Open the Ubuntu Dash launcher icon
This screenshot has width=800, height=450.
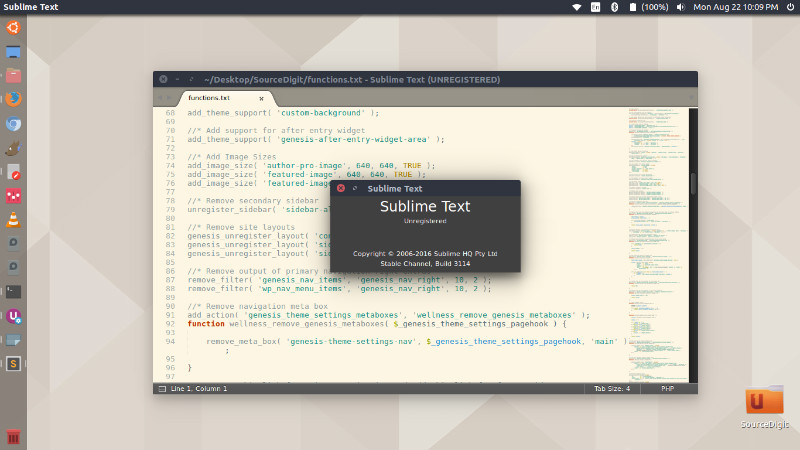coord(13,27)
